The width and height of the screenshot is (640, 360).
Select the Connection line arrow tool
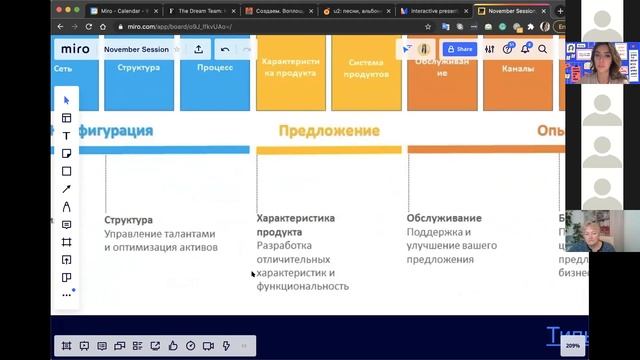coord(67,189)
